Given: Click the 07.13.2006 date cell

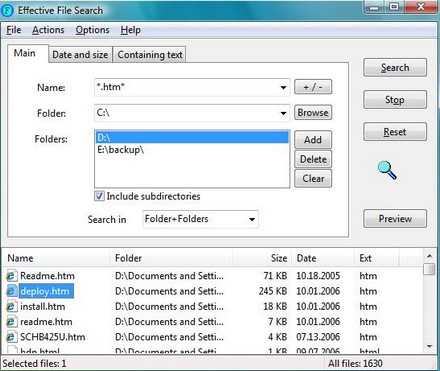Looking at the screenshot, I should (x=318, y=337).
